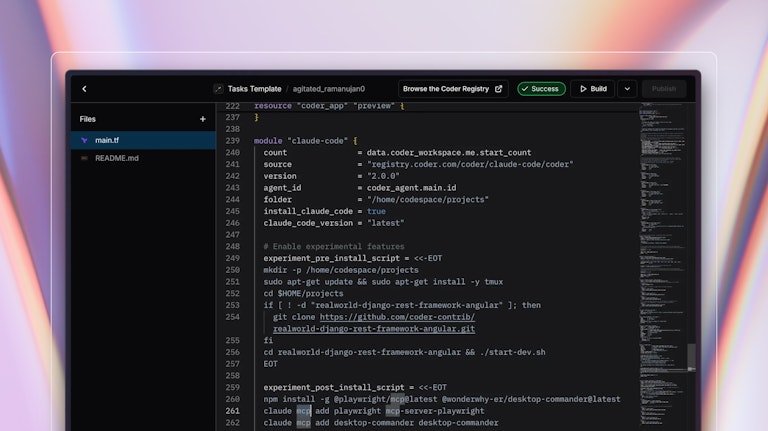This screenshot has width=768, height=431.
Task: Click the cd $HOME/projects line
Action: pos(303,293)
